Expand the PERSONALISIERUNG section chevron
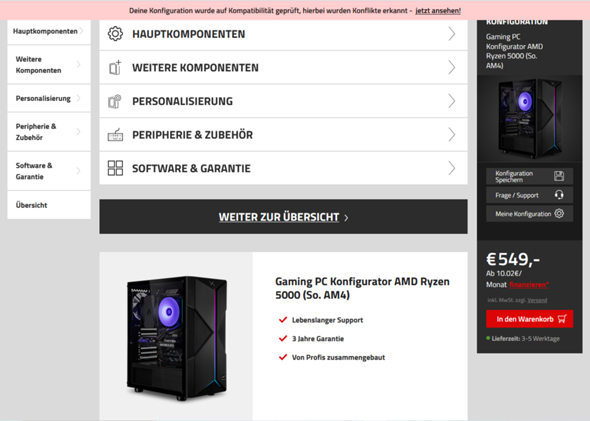 (452, 101)
